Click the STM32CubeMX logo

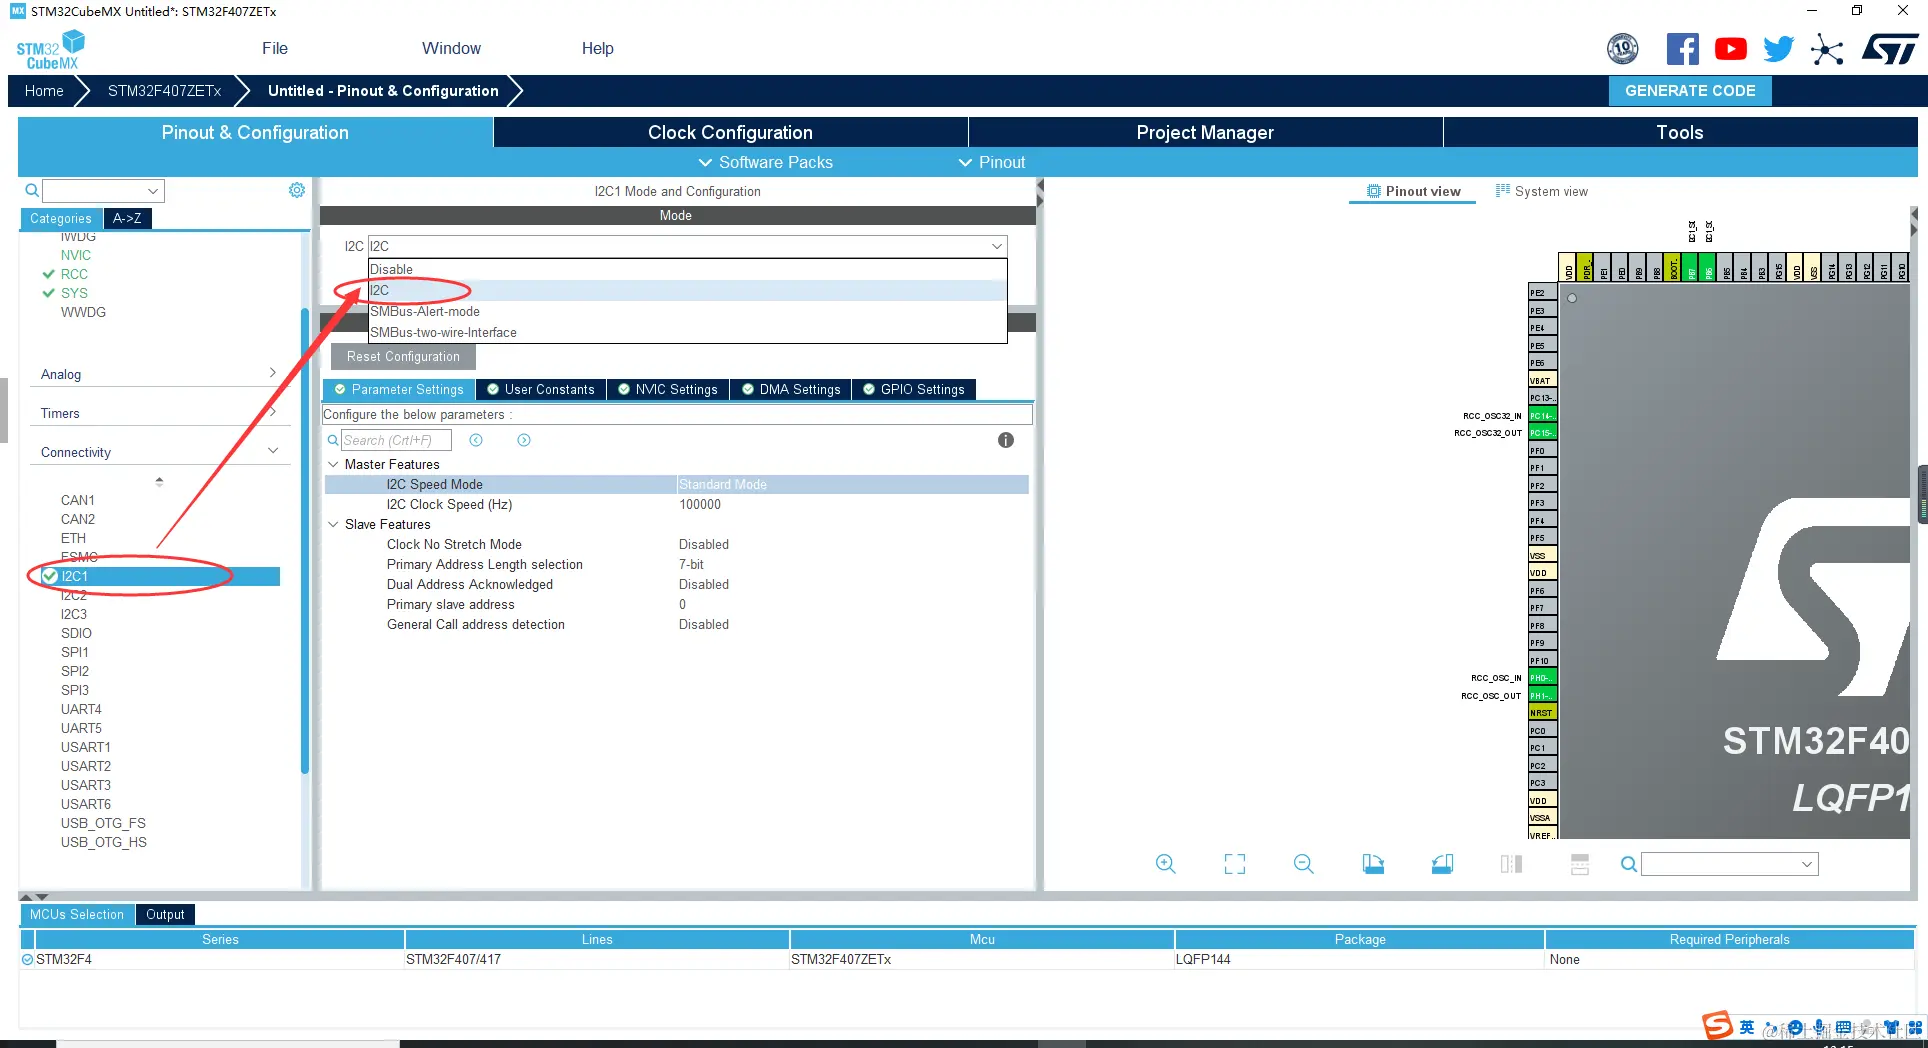[51, 50]
